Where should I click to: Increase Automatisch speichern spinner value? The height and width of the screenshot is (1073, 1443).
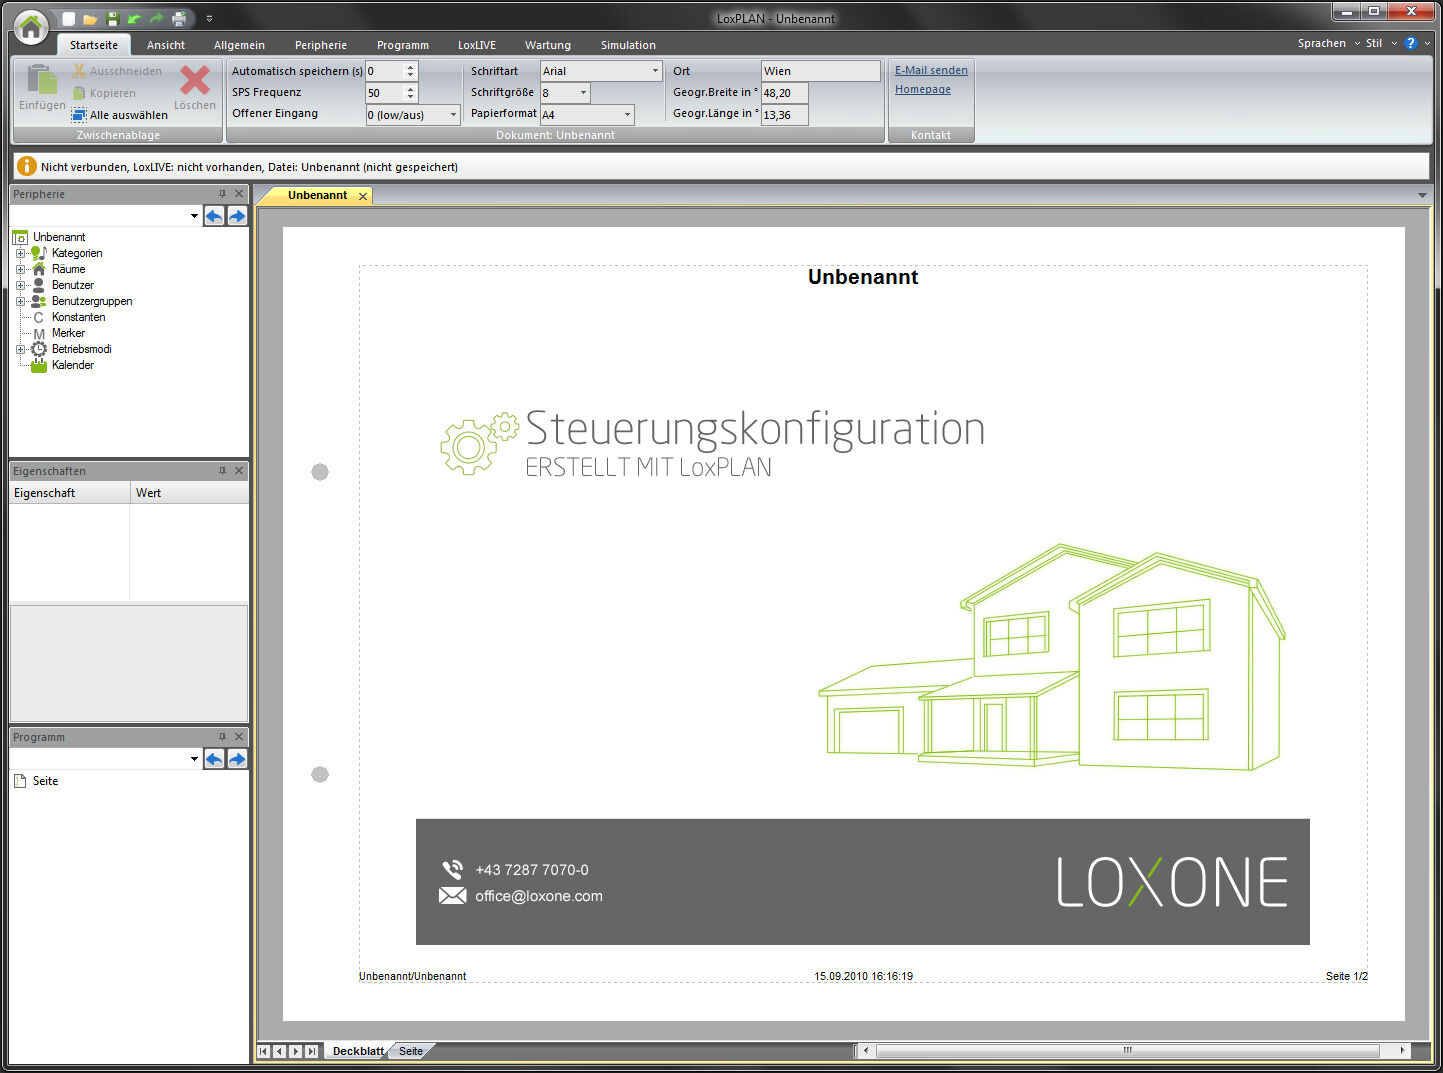pos(410,67)
